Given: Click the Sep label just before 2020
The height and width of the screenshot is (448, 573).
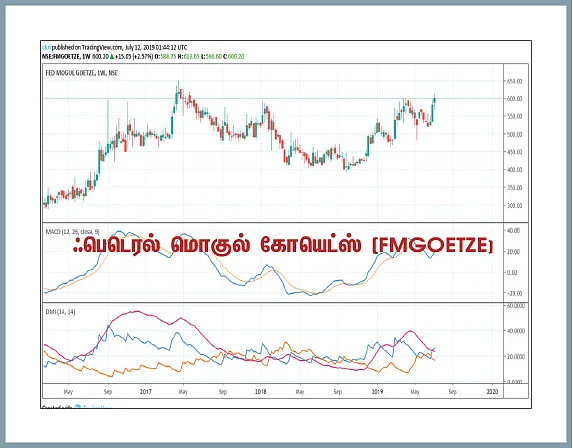Looking at the screenshot, I should (x=452, y=392).
